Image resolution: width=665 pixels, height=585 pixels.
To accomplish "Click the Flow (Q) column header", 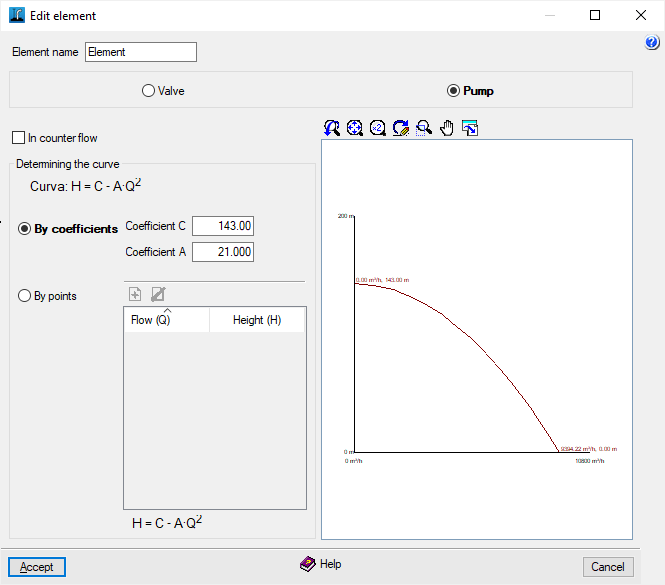I will pyautogui.click(x=167, y=320).
